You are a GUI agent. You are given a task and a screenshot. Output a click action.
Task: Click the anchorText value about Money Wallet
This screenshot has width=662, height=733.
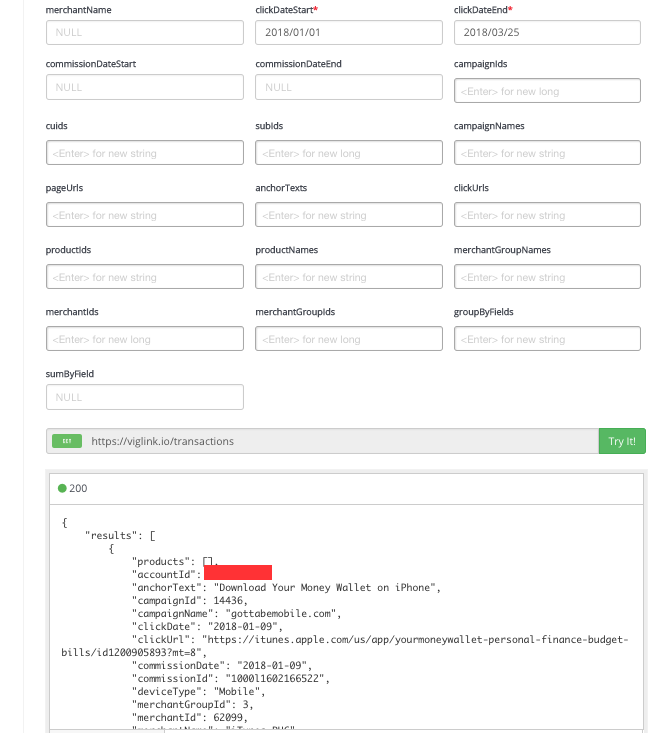[324, 588]
